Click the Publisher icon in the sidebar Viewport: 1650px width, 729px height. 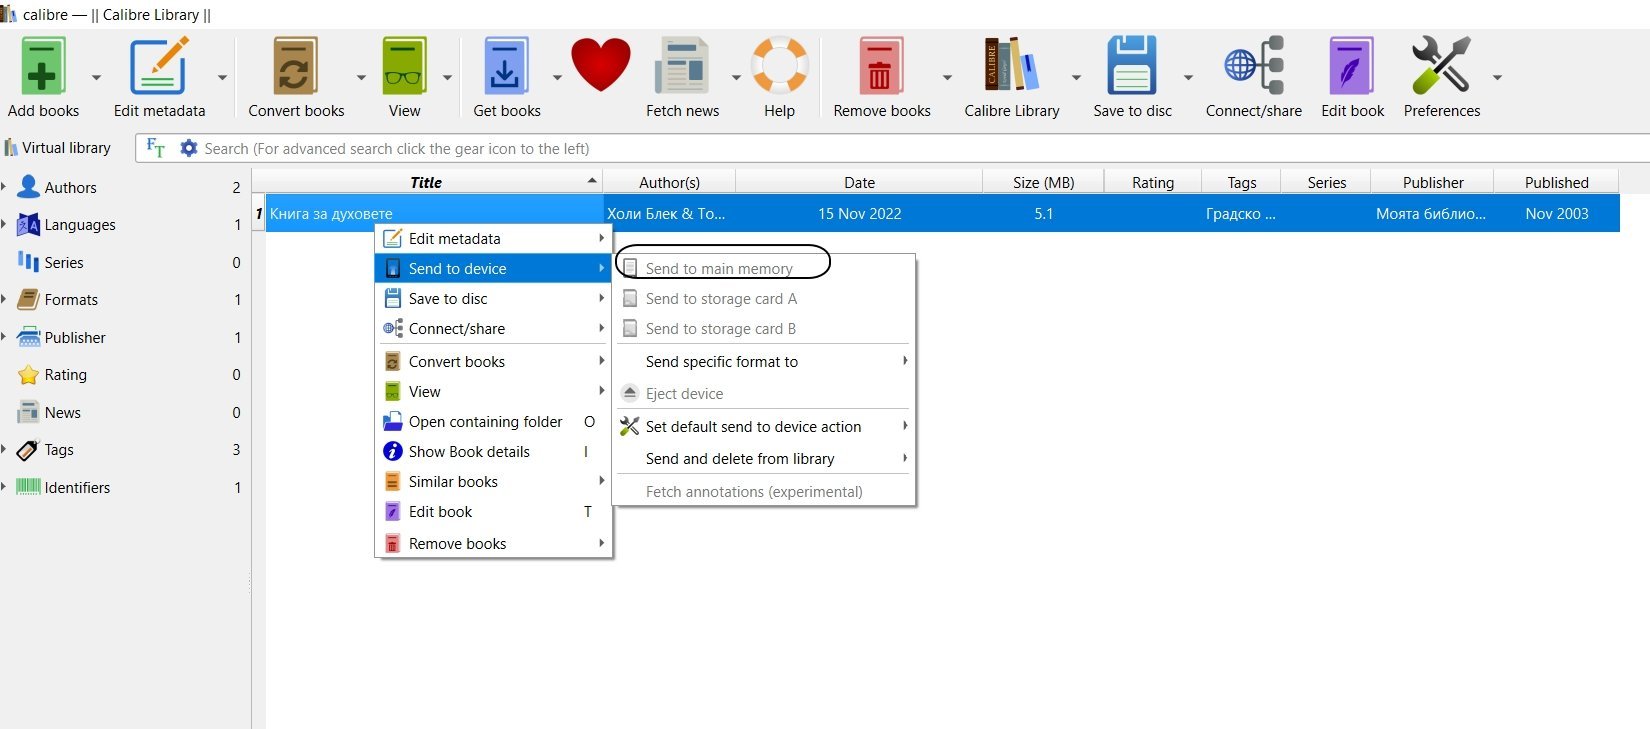pos(29,337)
